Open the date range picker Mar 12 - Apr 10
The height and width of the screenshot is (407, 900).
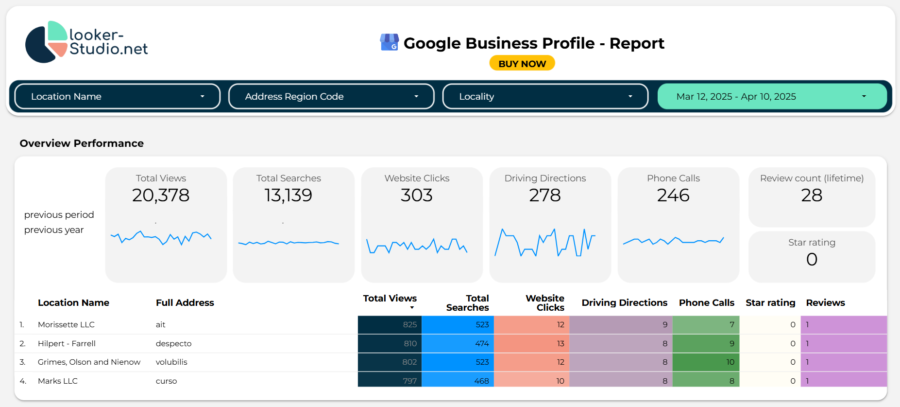pyautogui.click(x=771, y=96)
